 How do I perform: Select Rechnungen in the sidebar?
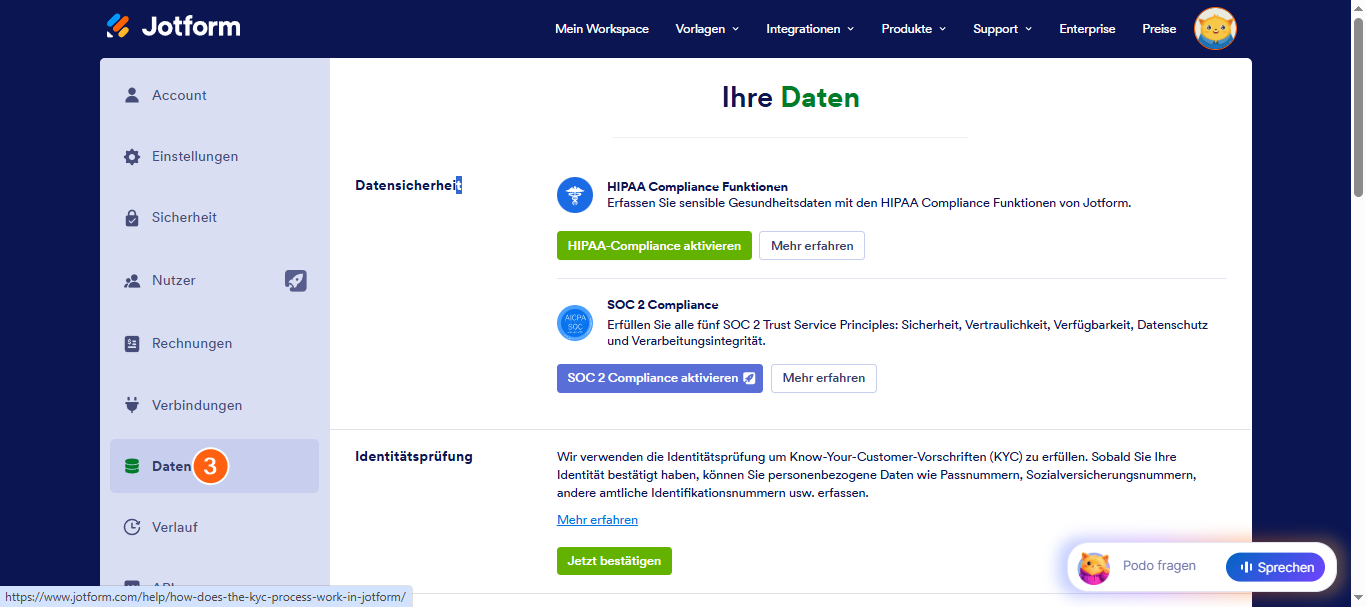pos(214,343)
